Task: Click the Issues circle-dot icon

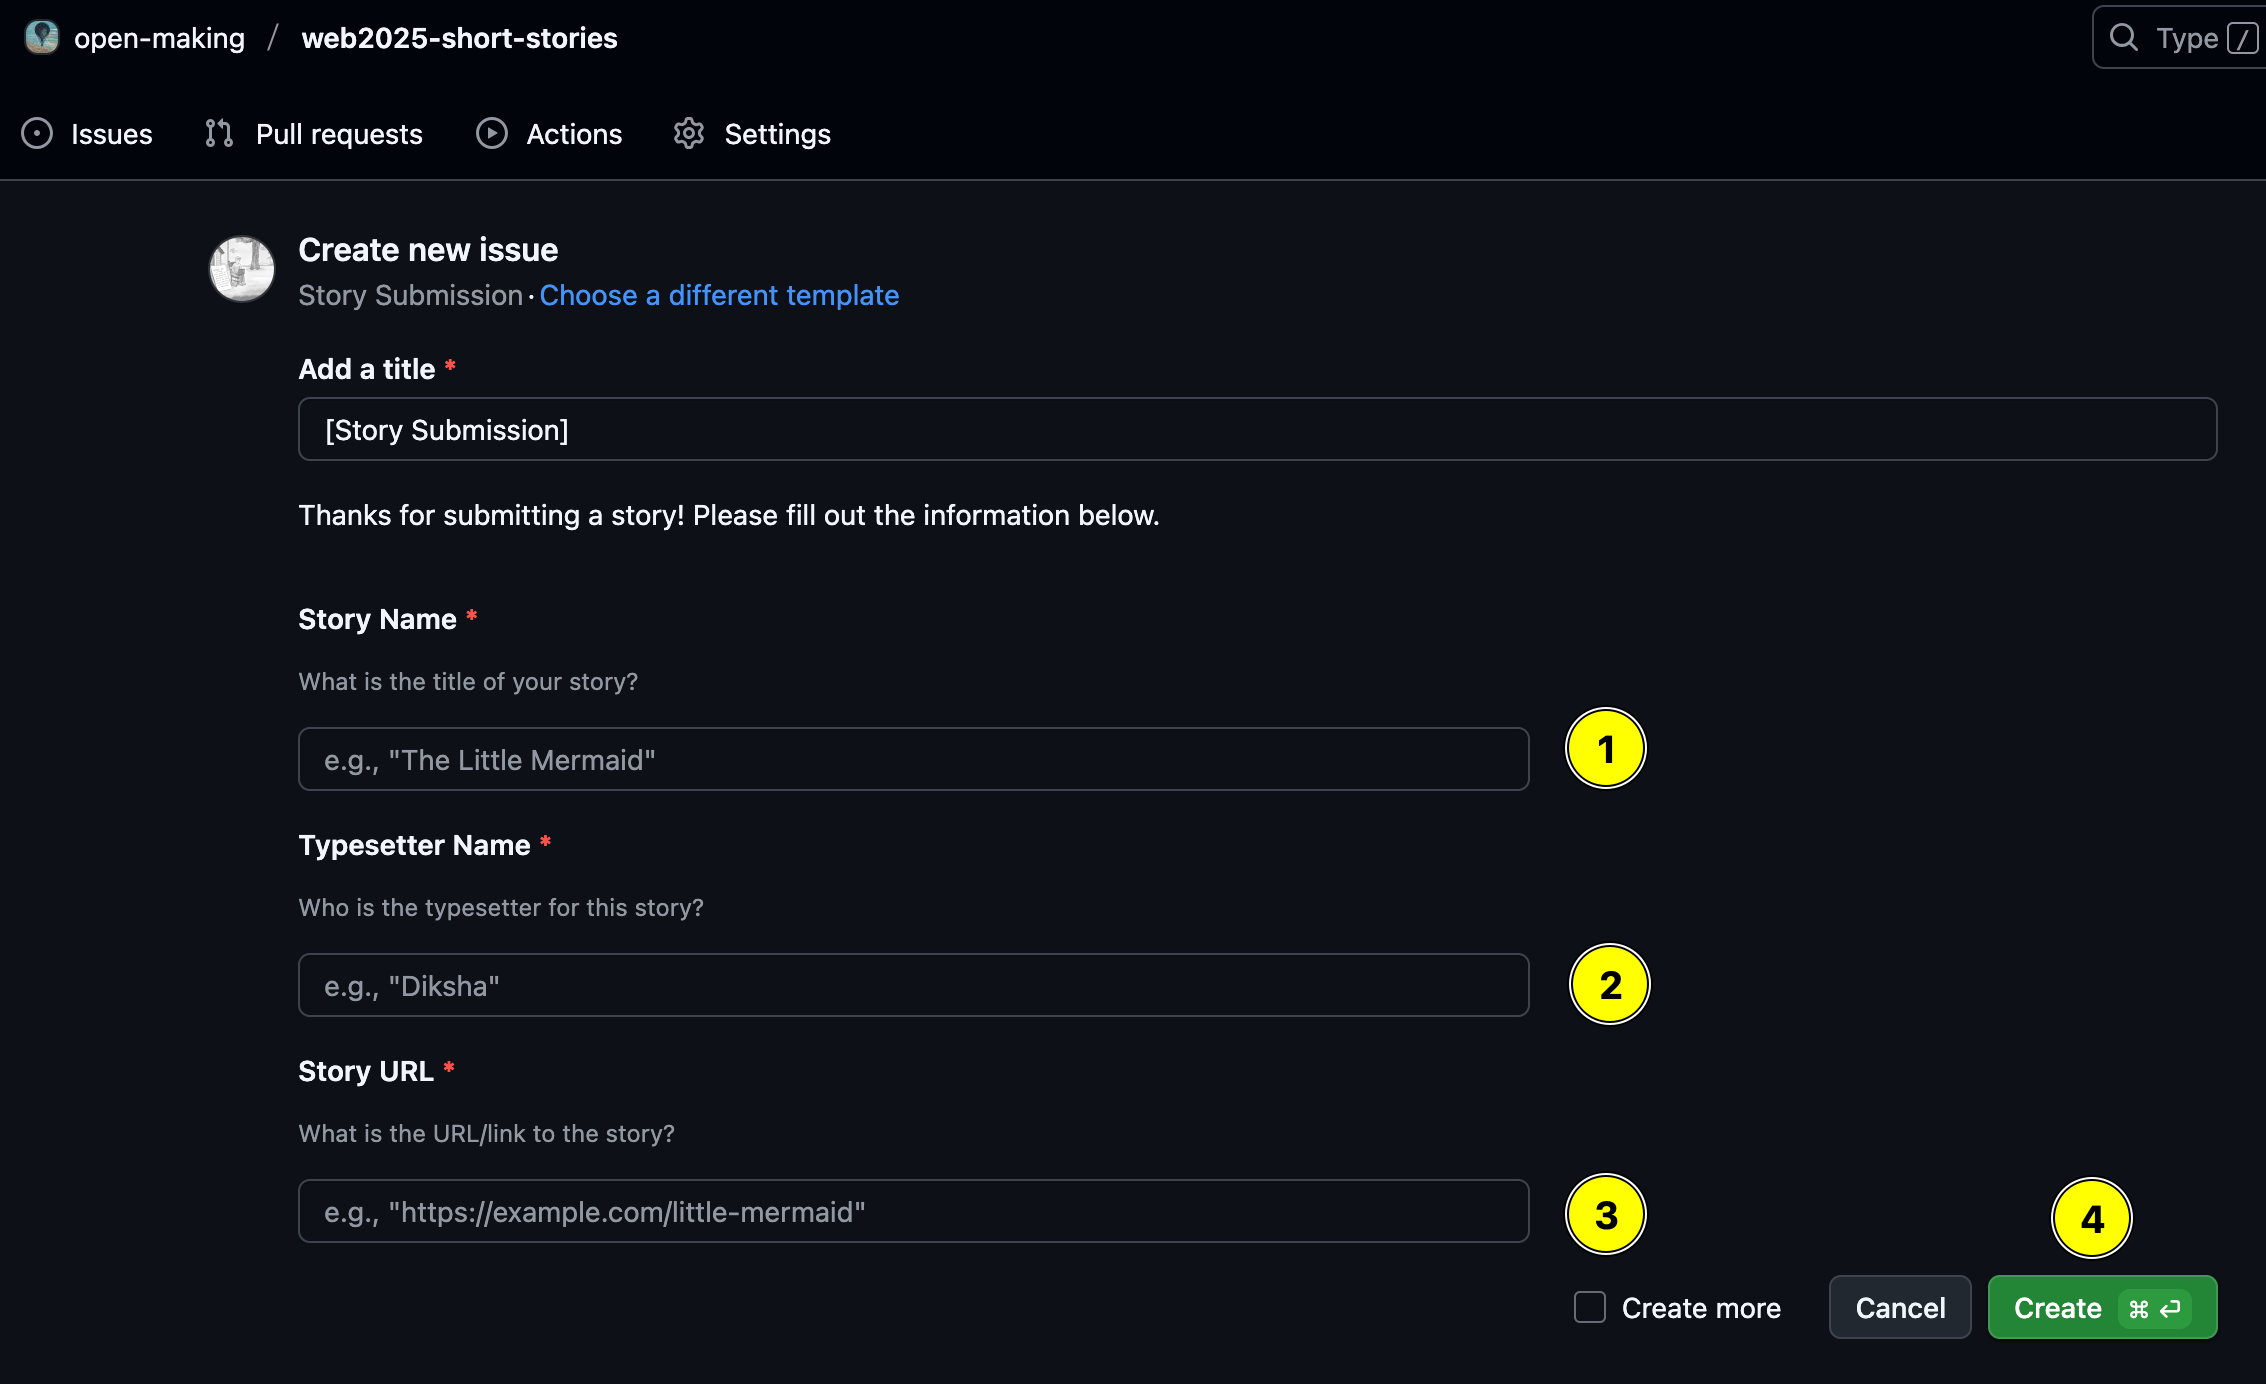Action: click(37, 133)
